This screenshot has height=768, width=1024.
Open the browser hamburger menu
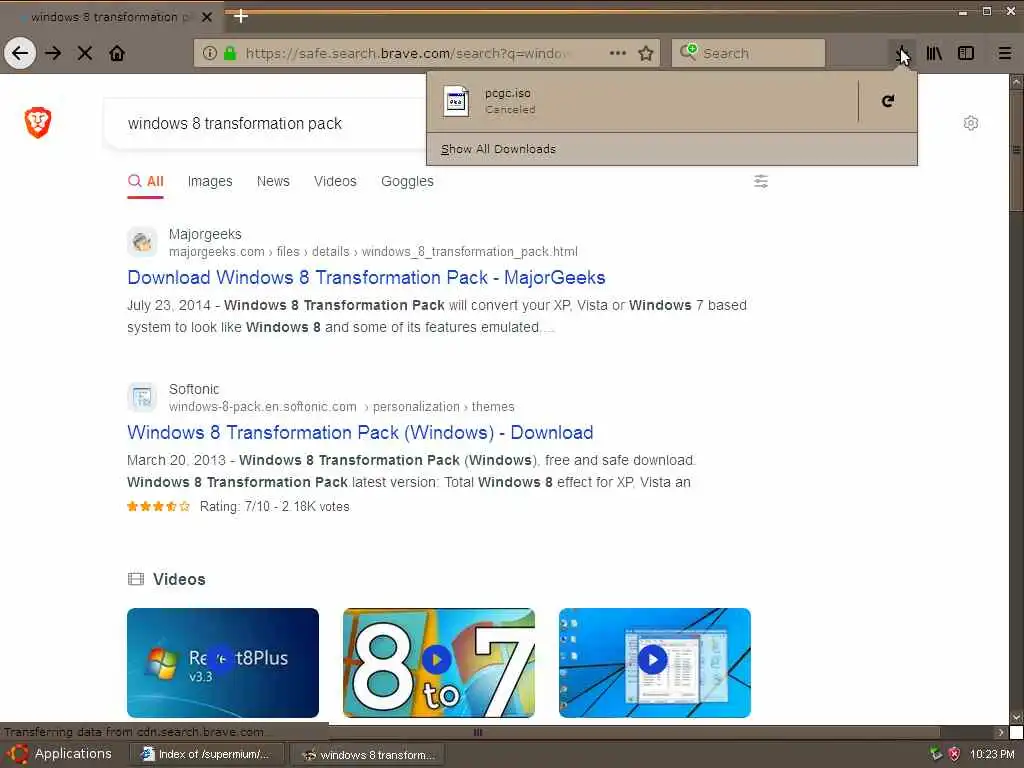pyautogui.click(x=1005, y=53)
